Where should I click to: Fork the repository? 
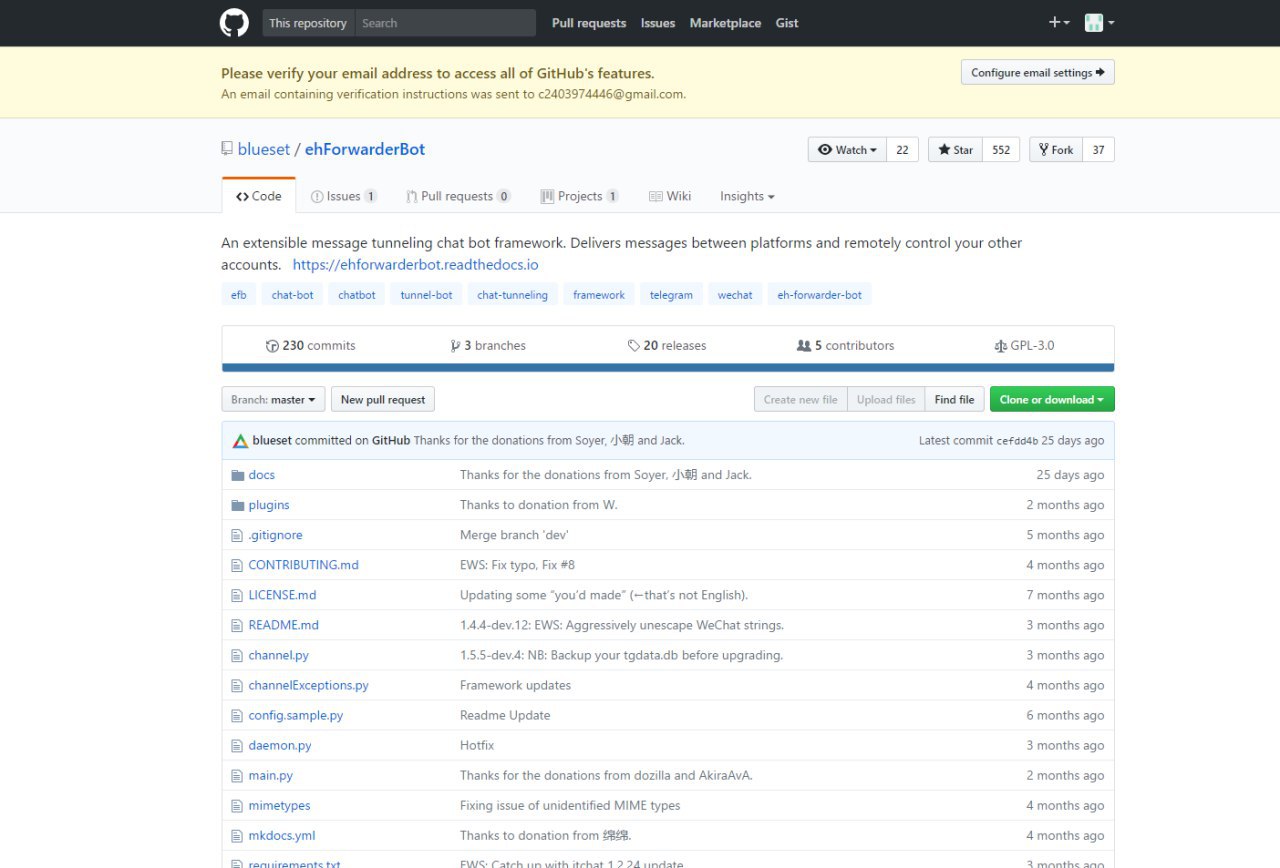click(x=1056, y=150)
